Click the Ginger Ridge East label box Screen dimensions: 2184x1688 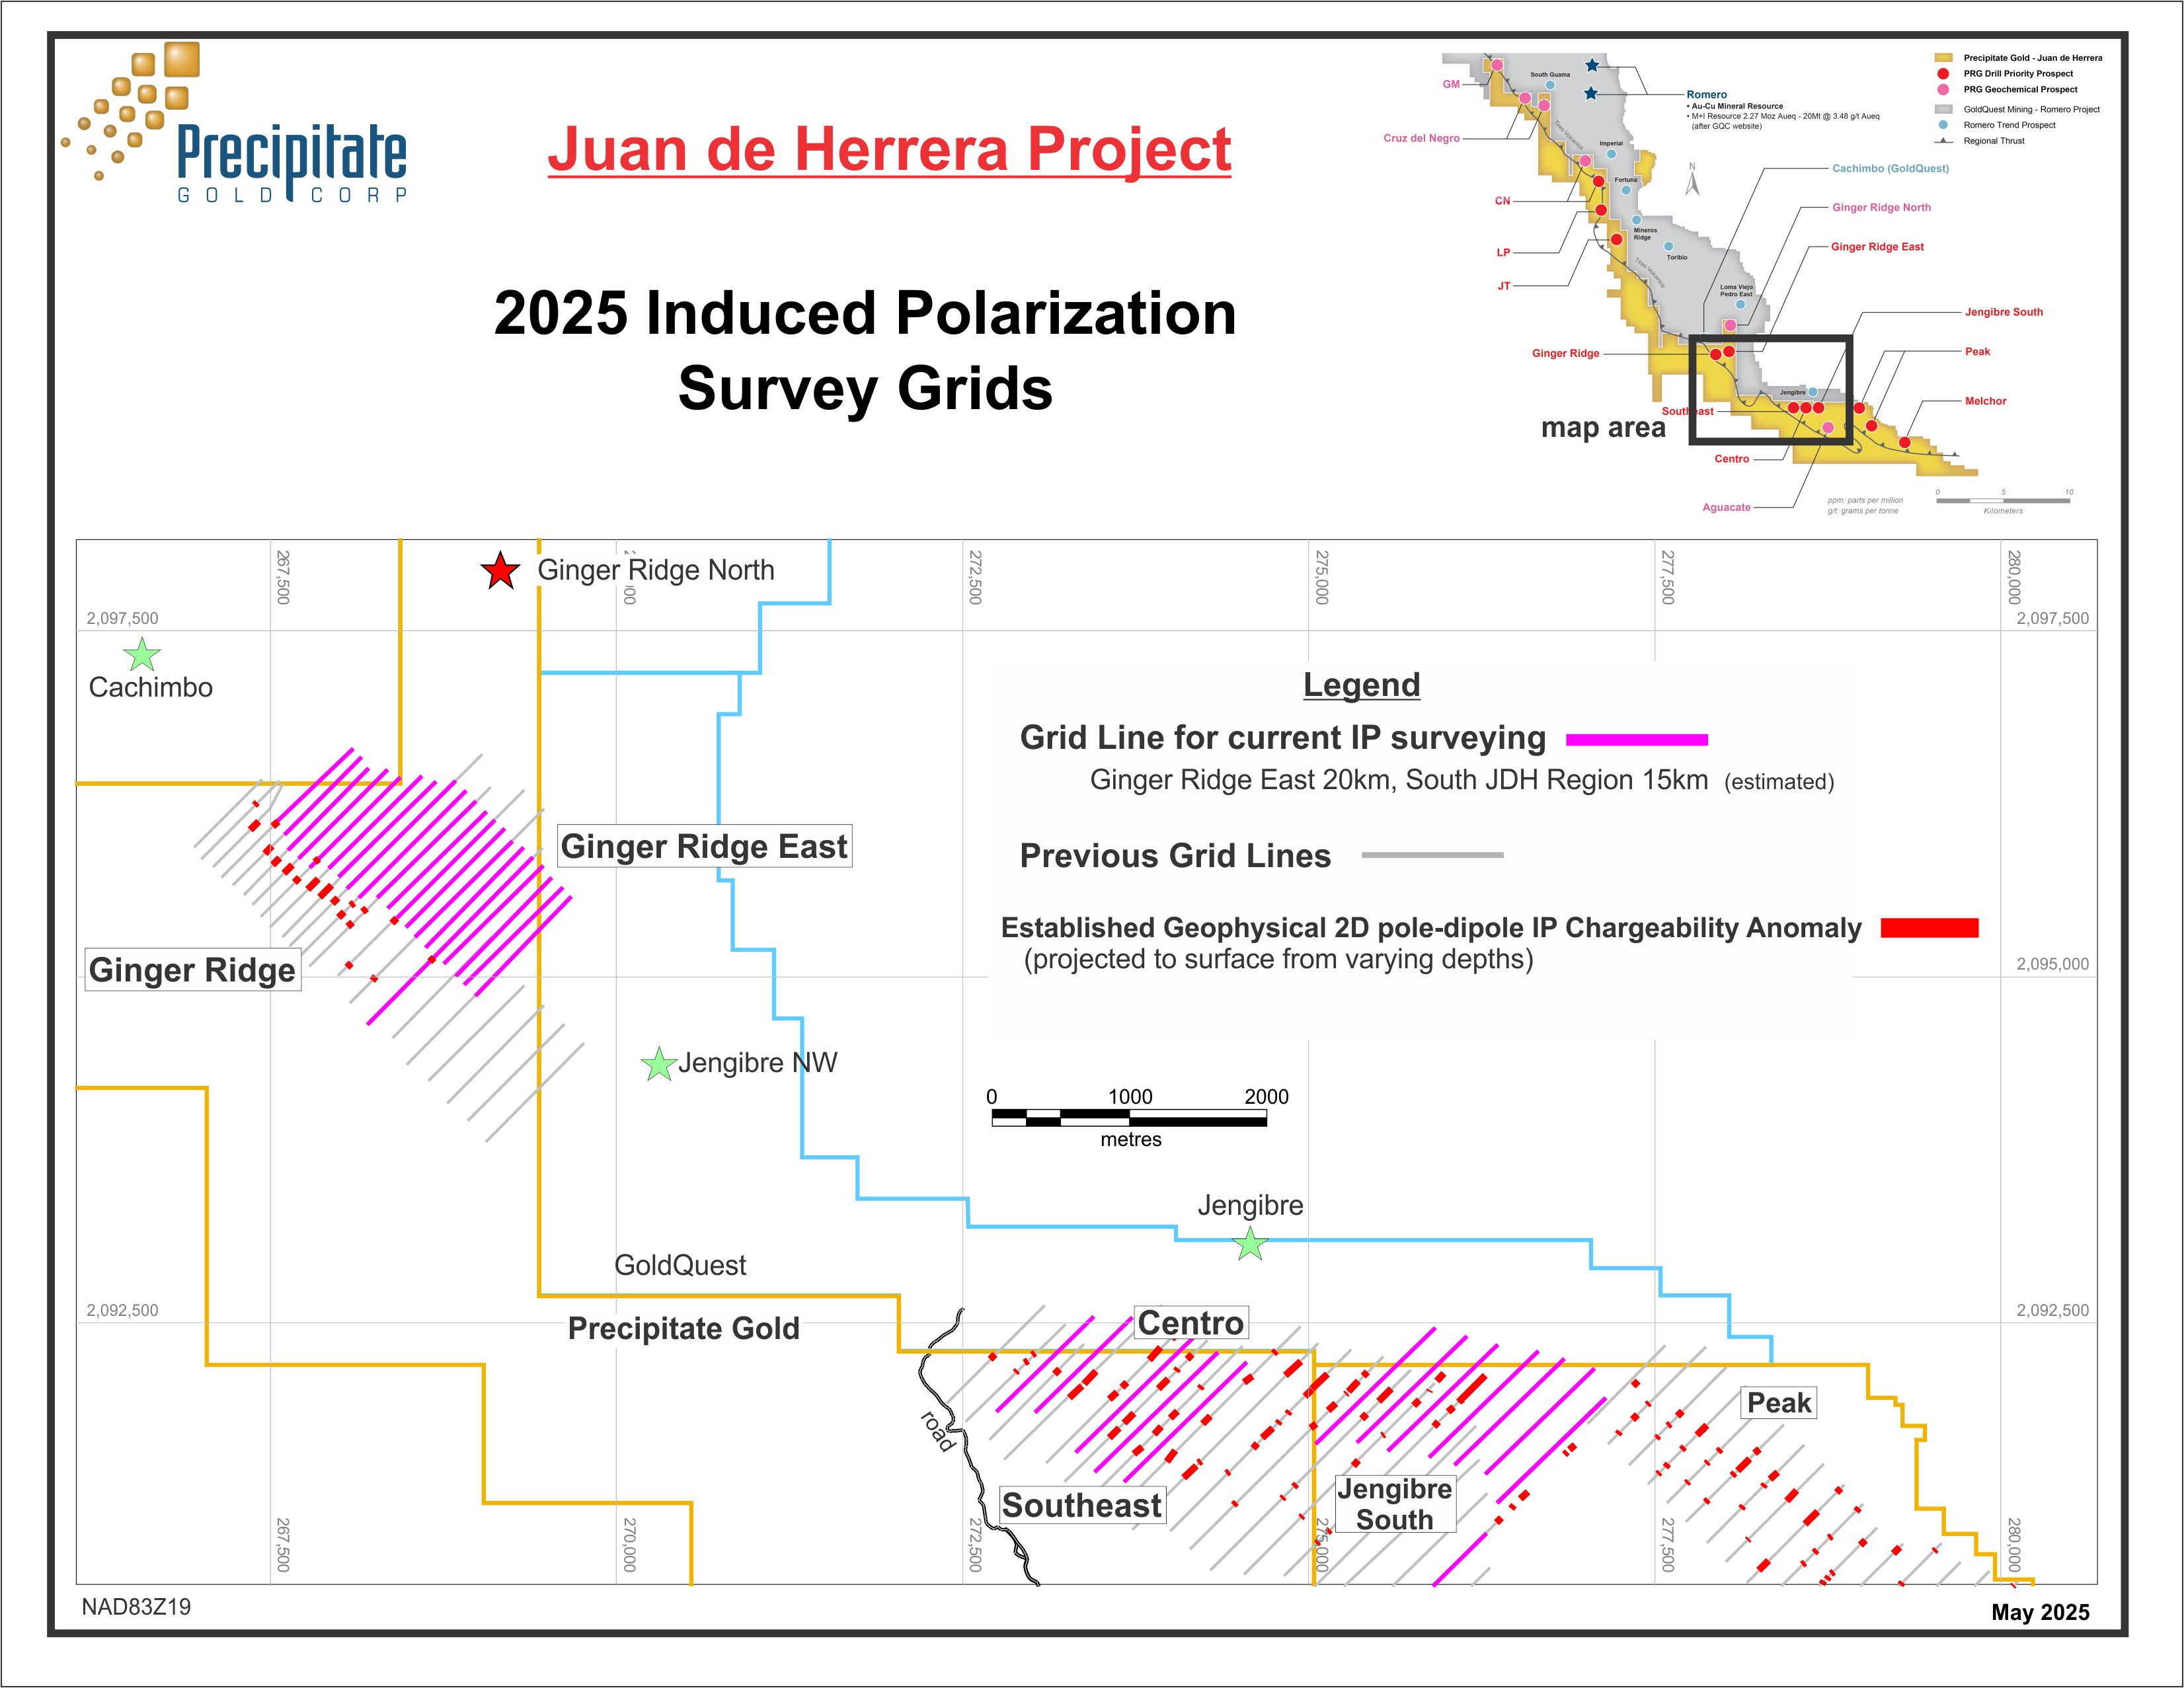coord(704,846)
